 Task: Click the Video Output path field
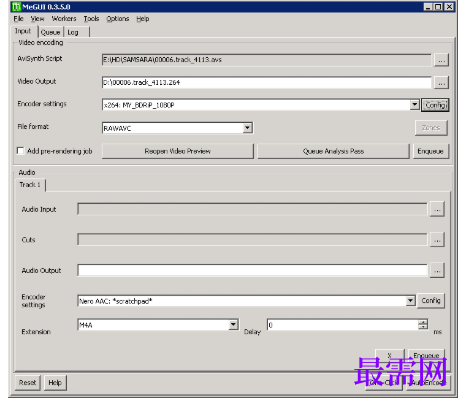267,83
